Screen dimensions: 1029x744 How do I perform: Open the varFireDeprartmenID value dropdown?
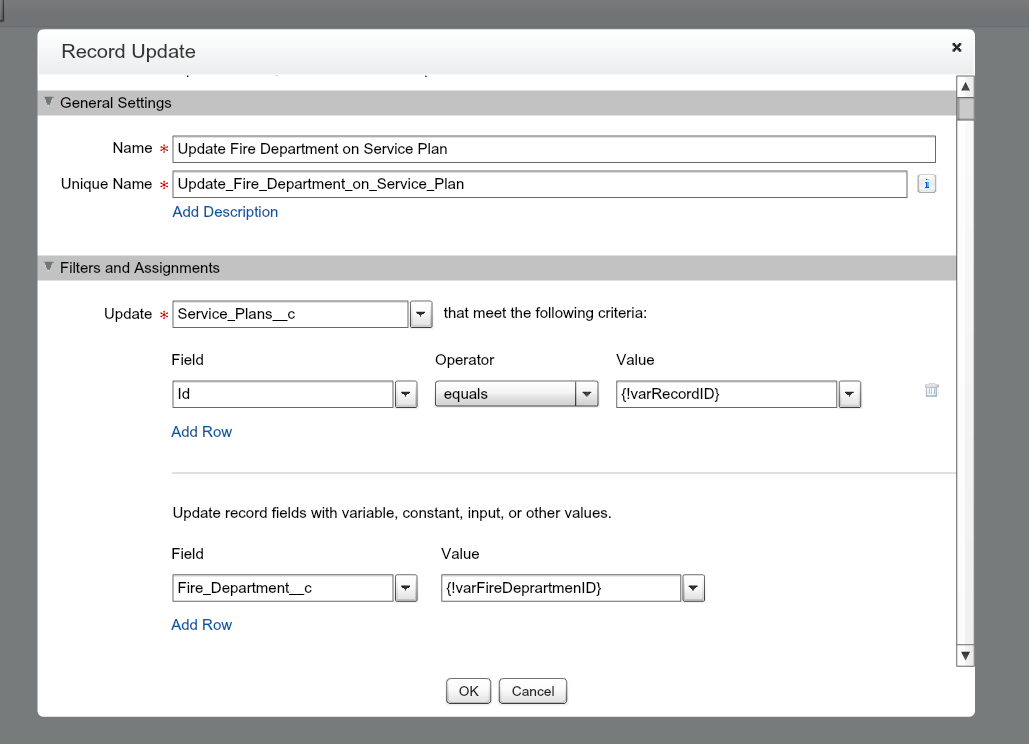click(693, 588)
